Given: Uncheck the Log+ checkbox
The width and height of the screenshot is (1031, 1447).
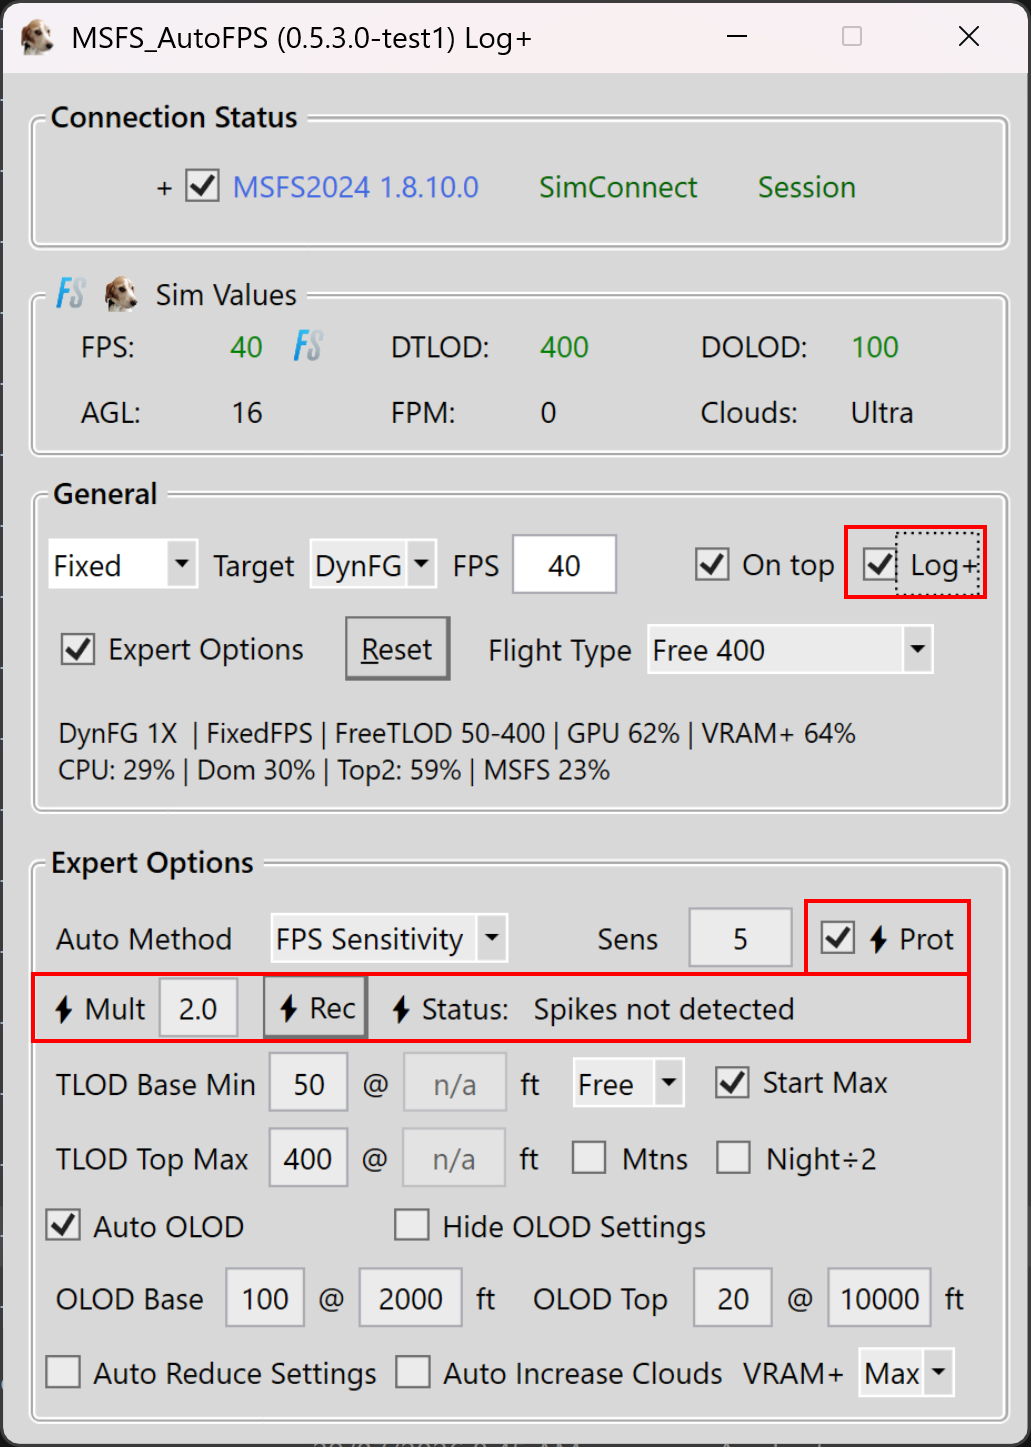Looking at the screenshot, I should [x=880, y=564].
